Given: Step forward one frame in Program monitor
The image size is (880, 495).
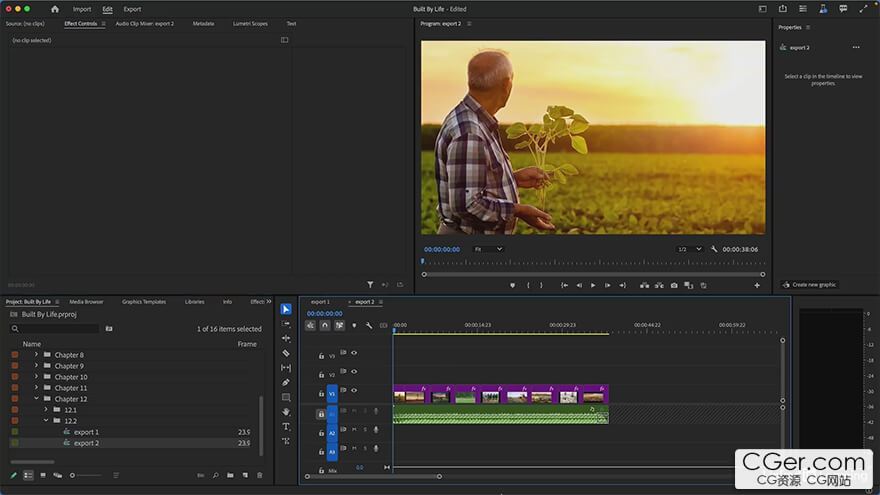Looking at the screenshot, I should tap(608, 285).
